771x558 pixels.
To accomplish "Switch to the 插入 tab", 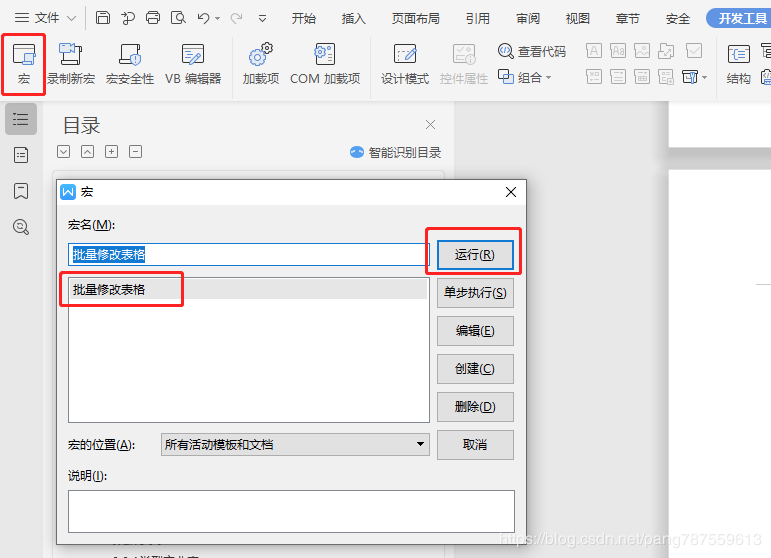I will click(x=354, y=19).
